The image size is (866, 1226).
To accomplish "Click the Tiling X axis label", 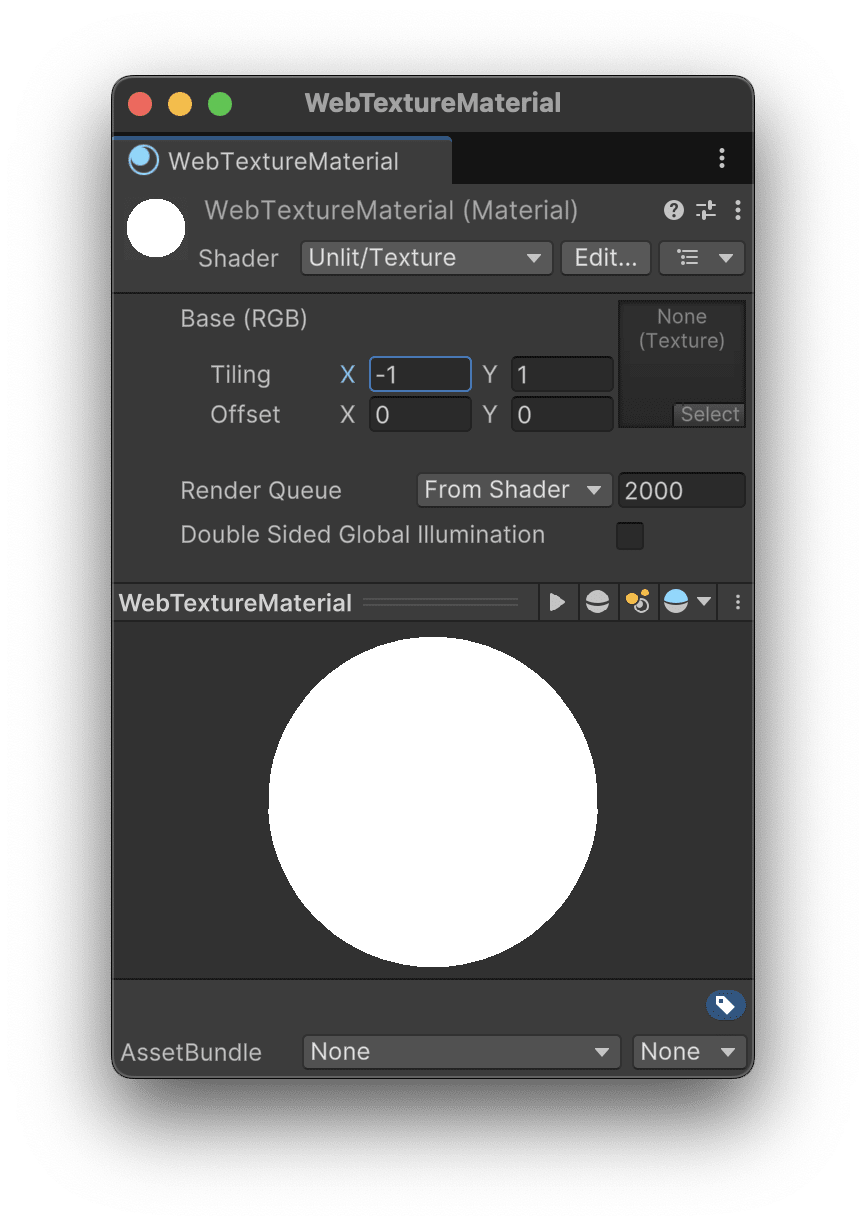I will click(x=348, y=375).
